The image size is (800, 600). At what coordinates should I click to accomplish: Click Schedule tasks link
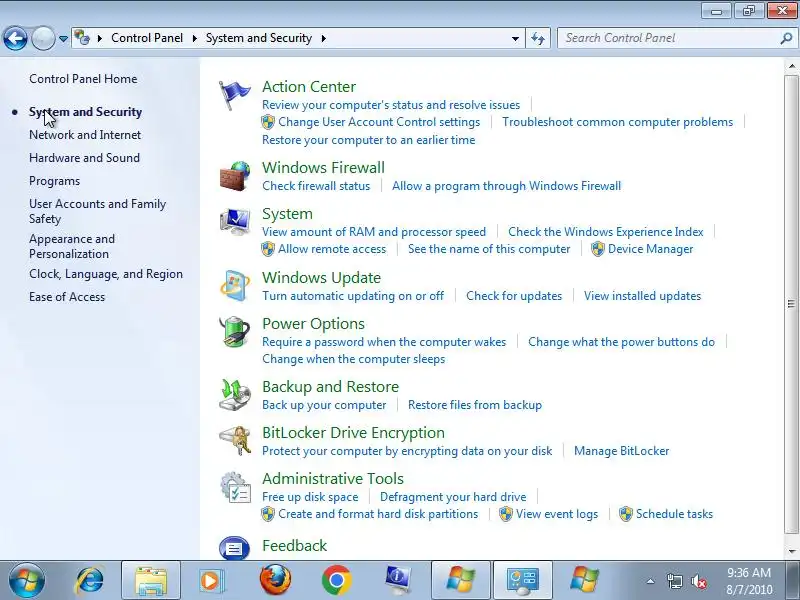coord(674,514)
